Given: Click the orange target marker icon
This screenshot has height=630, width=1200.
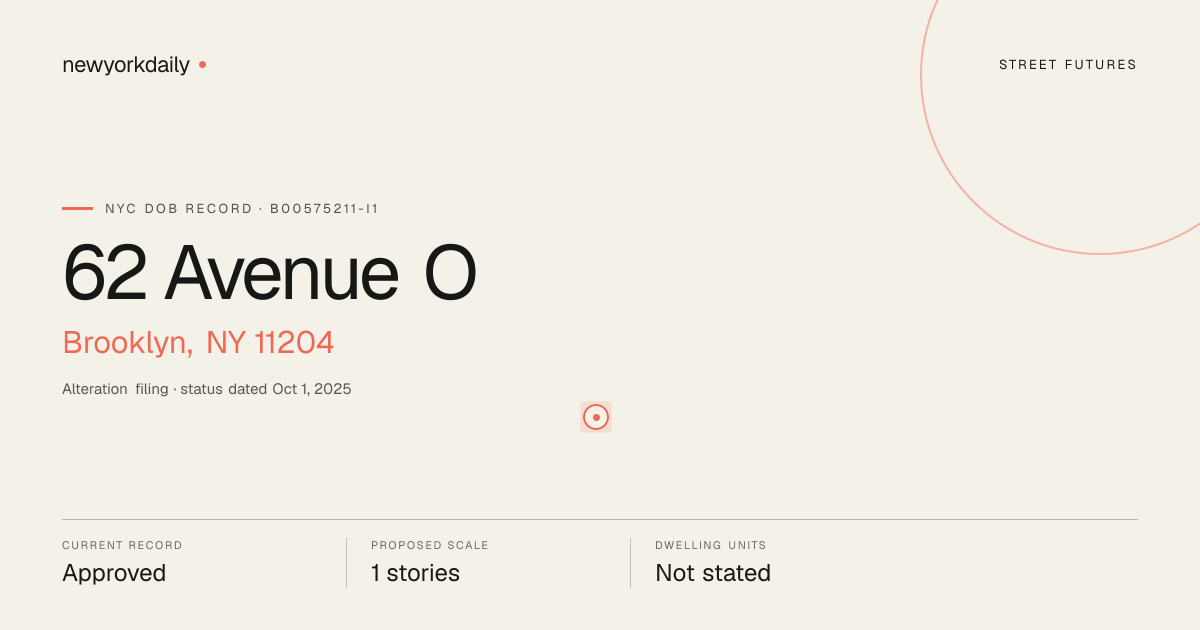Looking at the screenshot, I should (596, 417).
